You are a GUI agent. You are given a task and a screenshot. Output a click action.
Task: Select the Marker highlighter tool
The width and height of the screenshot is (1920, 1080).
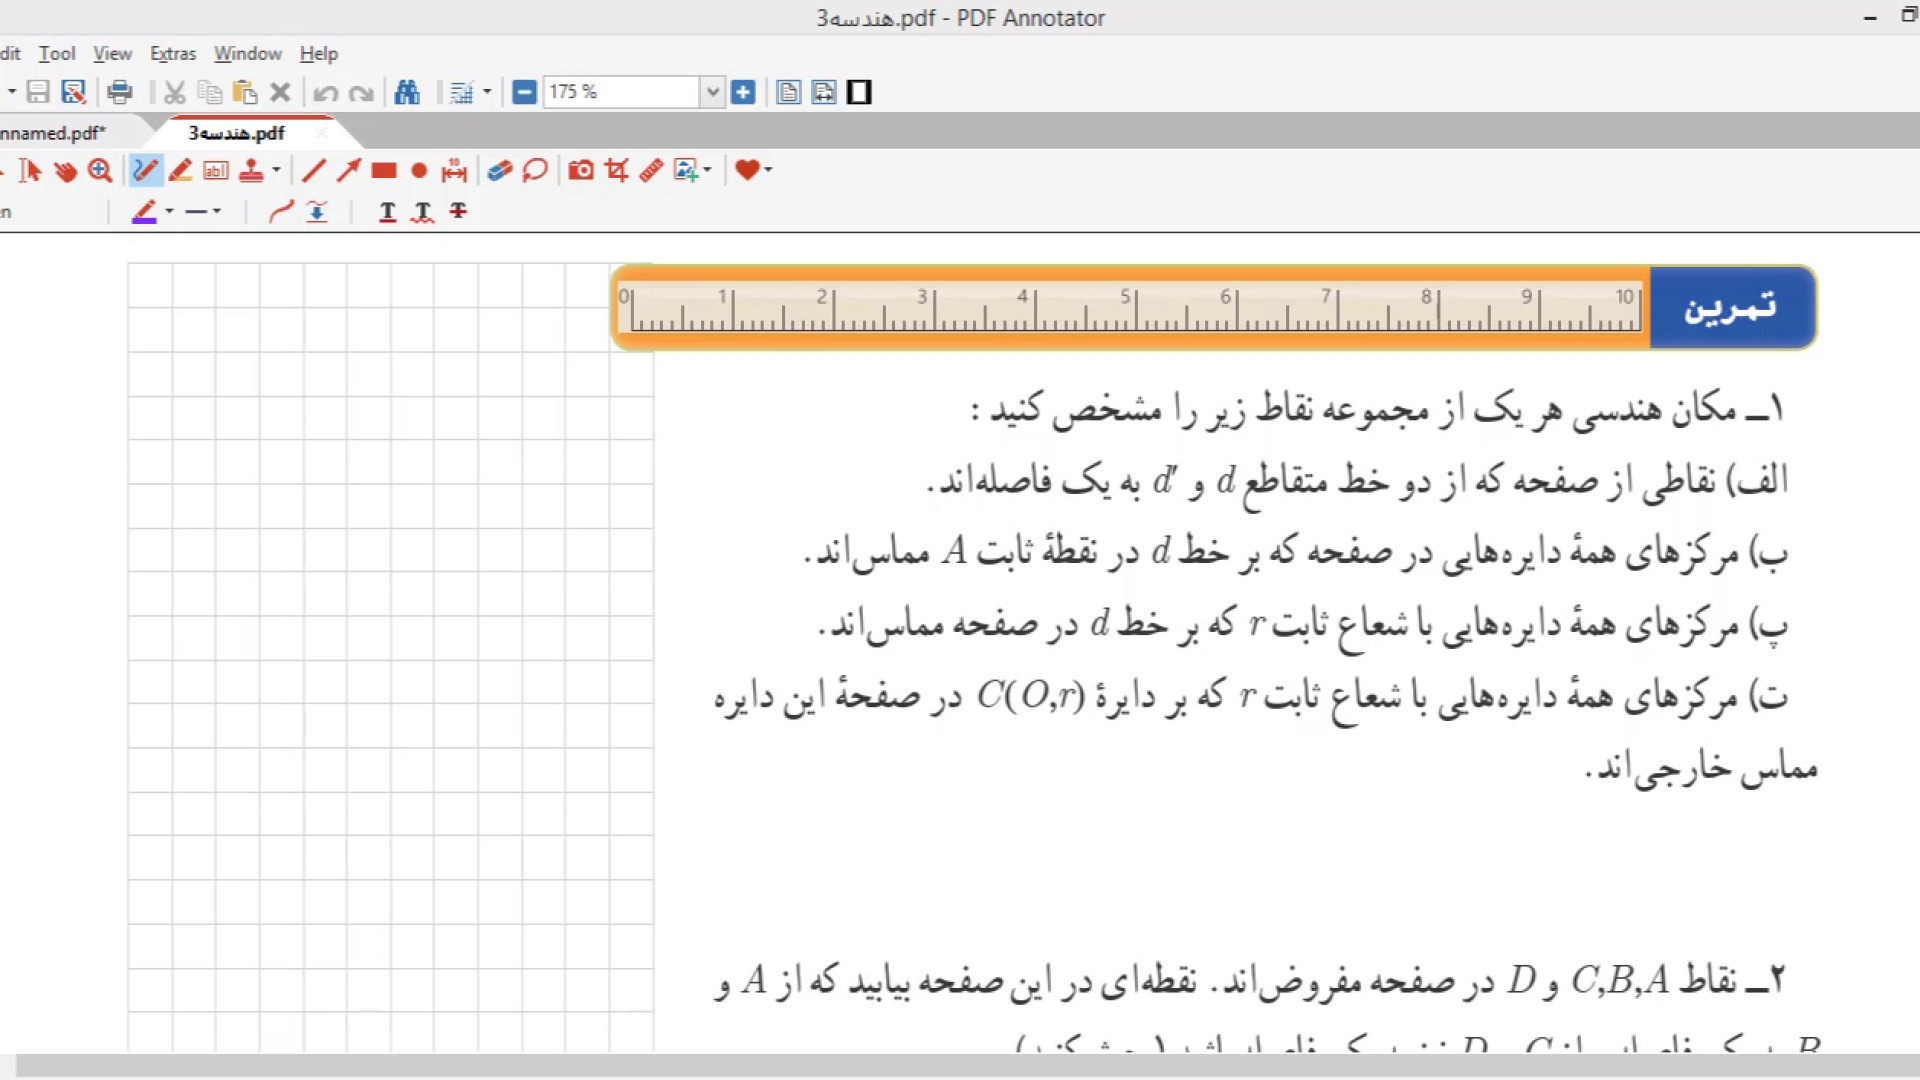coord(181,171)
